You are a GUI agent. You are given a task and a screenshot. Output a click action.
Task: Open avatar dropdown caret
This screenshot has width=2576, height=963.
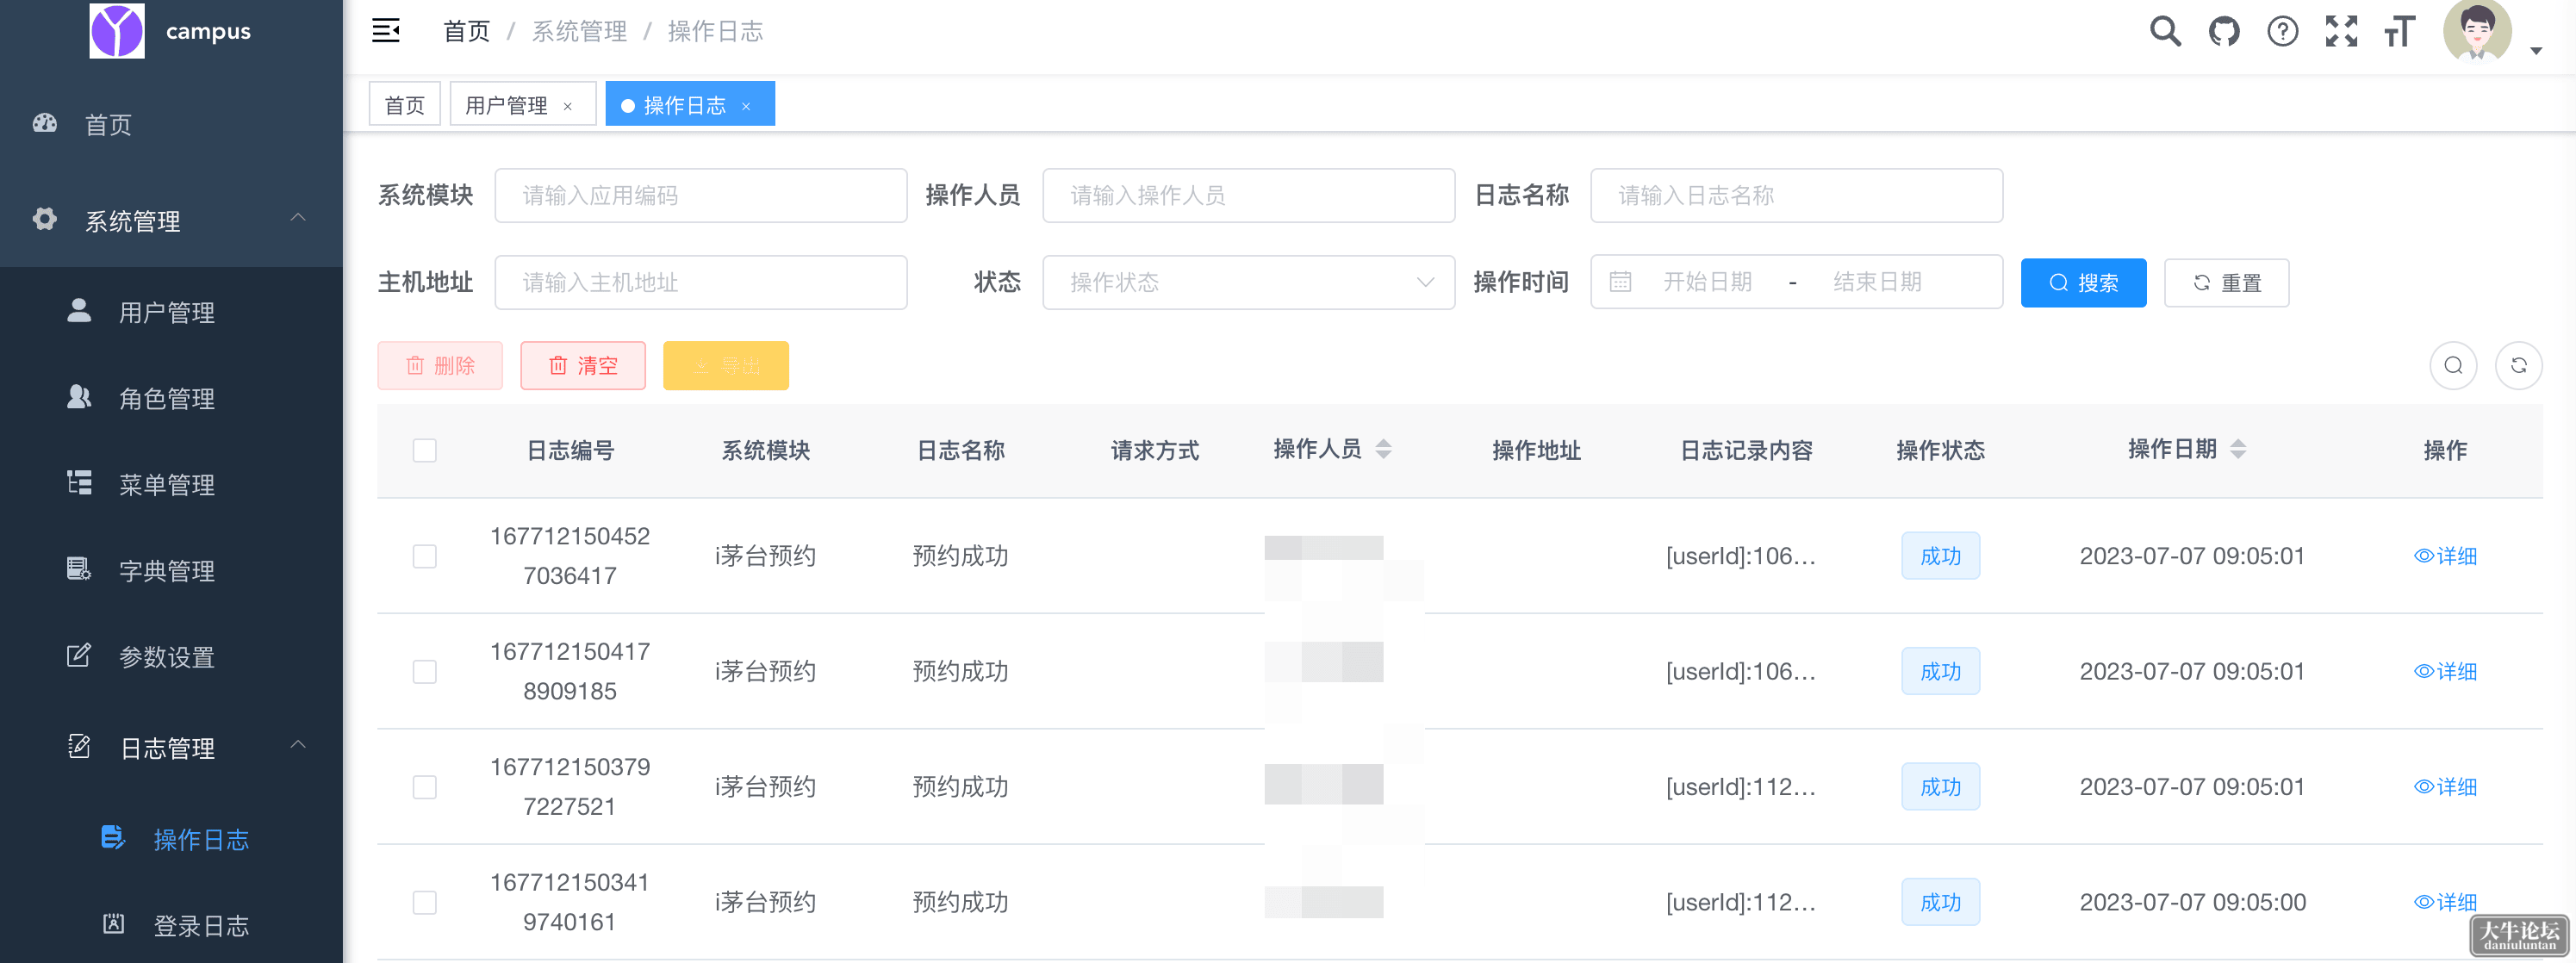(2536, 50)
